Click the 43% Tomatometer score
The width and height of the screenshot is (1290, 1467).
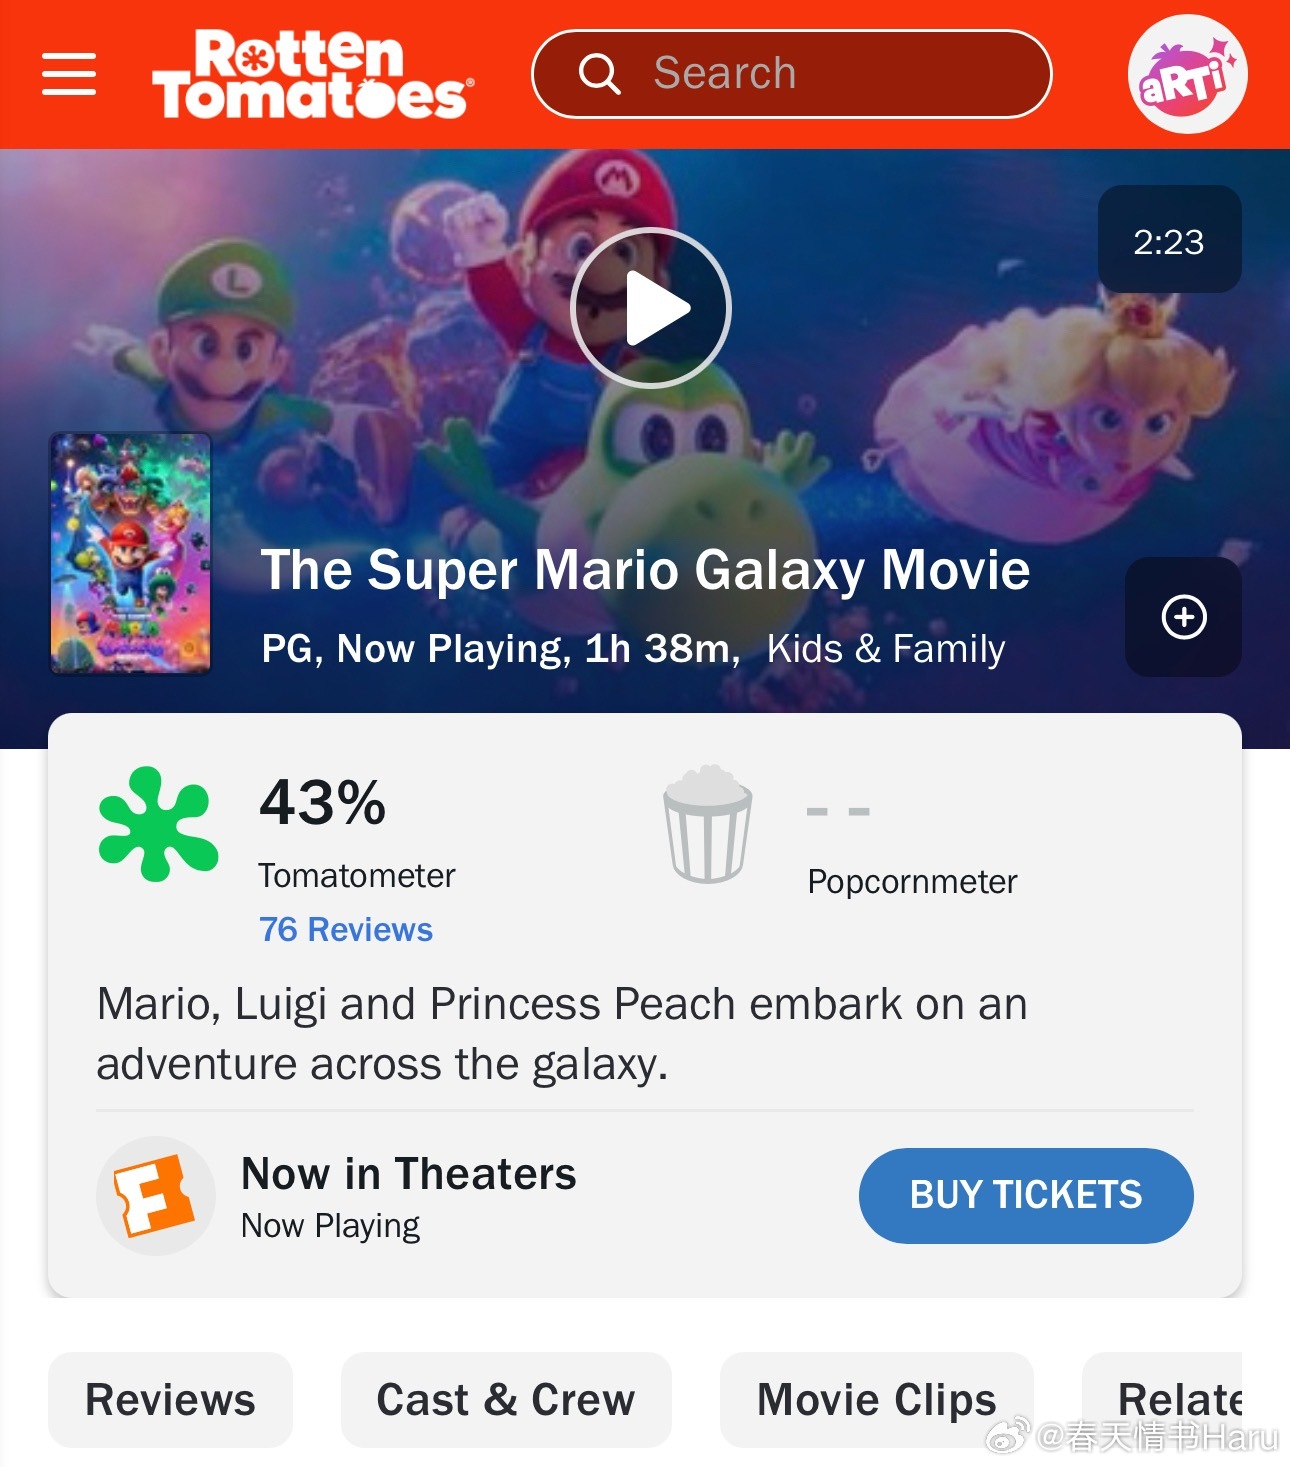pyautogui.click(x=322, y=802)
